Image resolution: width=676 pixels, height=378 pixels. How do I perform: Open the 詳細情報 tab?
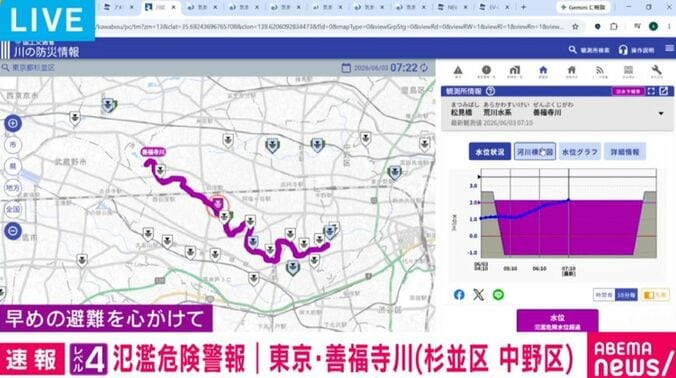(625, 152)
